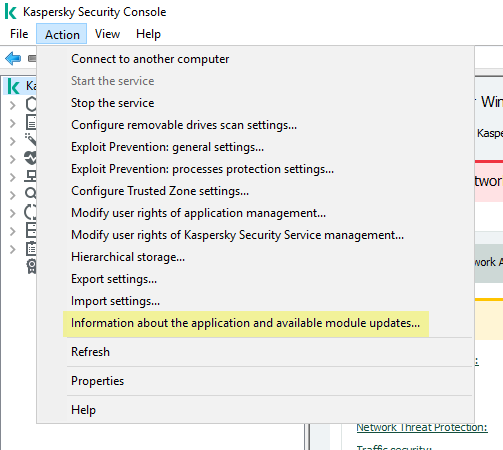Image resolution: width=503 pixels, height=450 pixels.
Task: Choose Import settings
Action: (x=255, y=301)
